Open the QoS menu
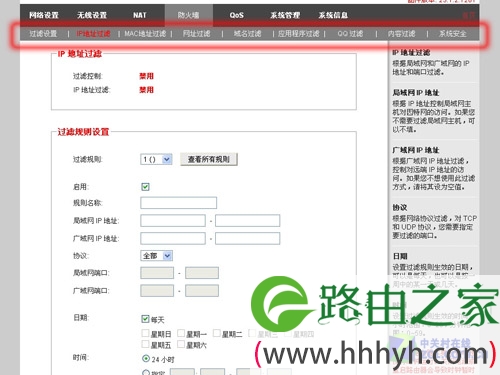This screenshot has width=500, height=375. click(x=236, y=15)
